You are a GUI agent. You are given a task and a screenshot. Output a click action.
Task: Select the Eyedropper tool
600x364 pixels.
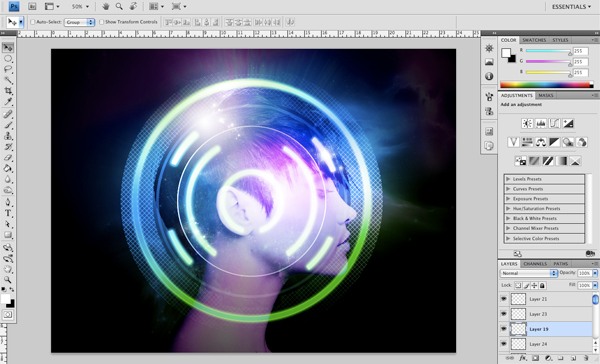(x=8, y=101)
